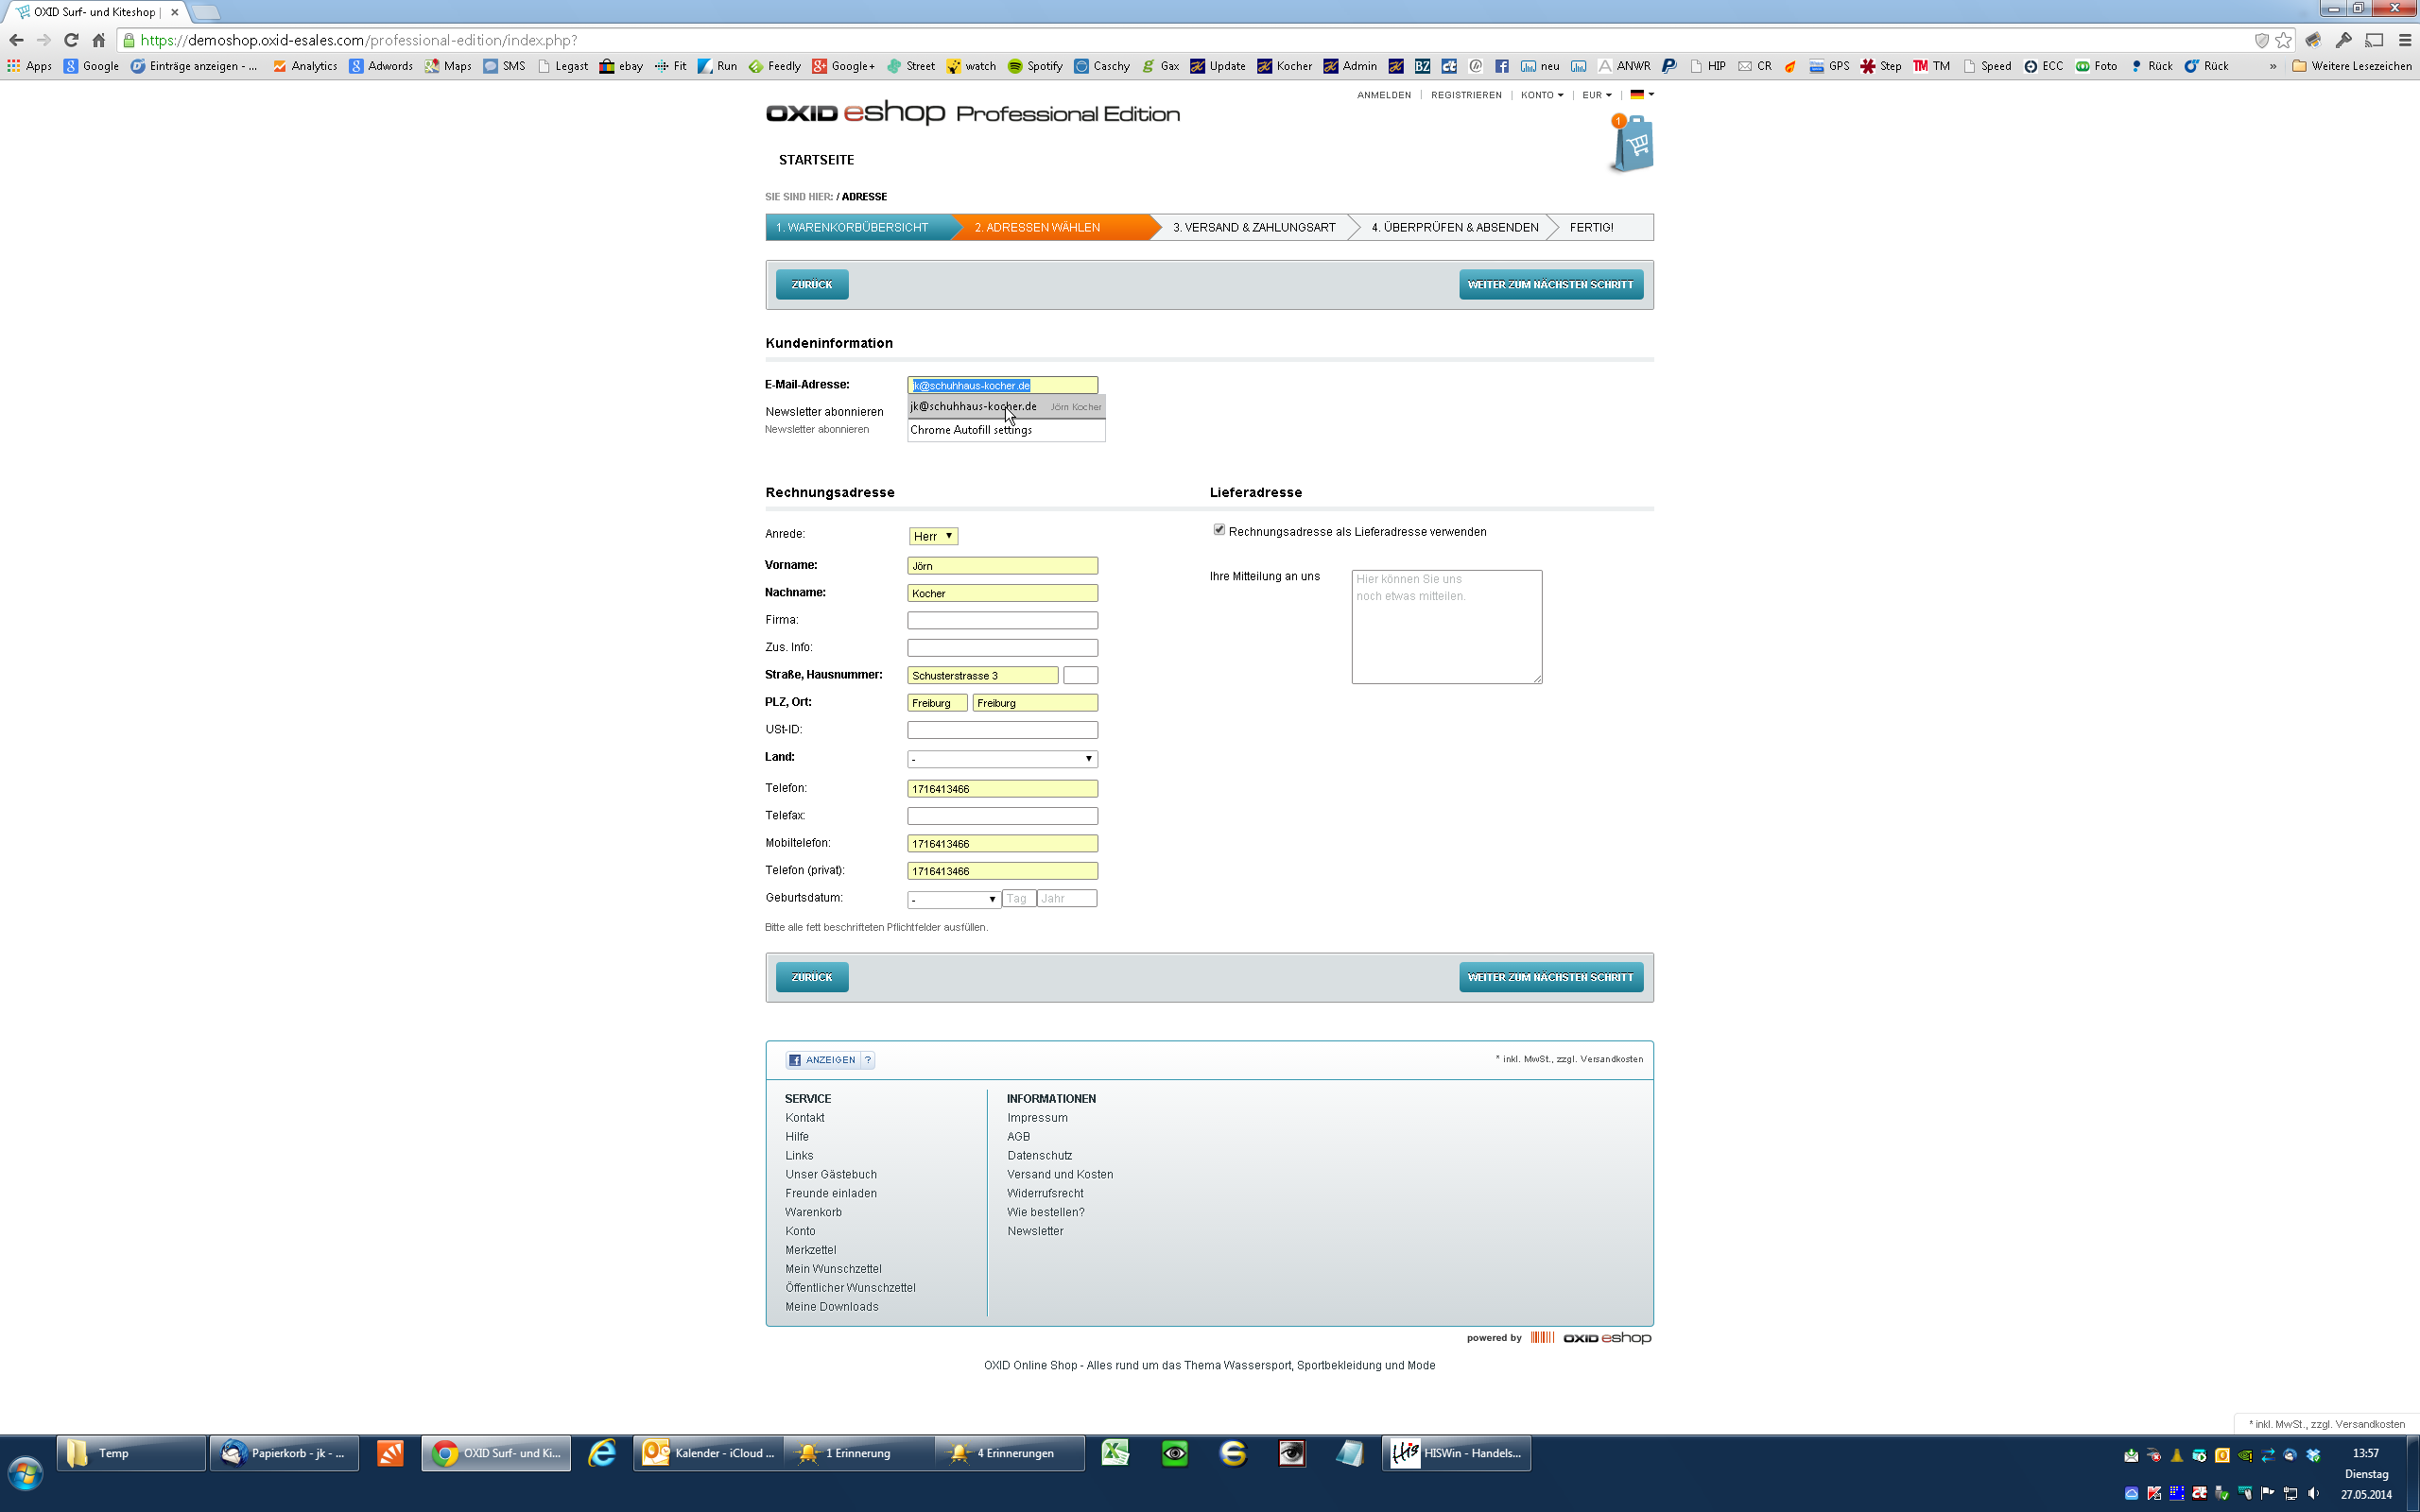Image resolution: width=2420 pixels, height=1512 pixels.
Task: Launch Internet Explorer from taskbar
Action: click(602, 1453)
